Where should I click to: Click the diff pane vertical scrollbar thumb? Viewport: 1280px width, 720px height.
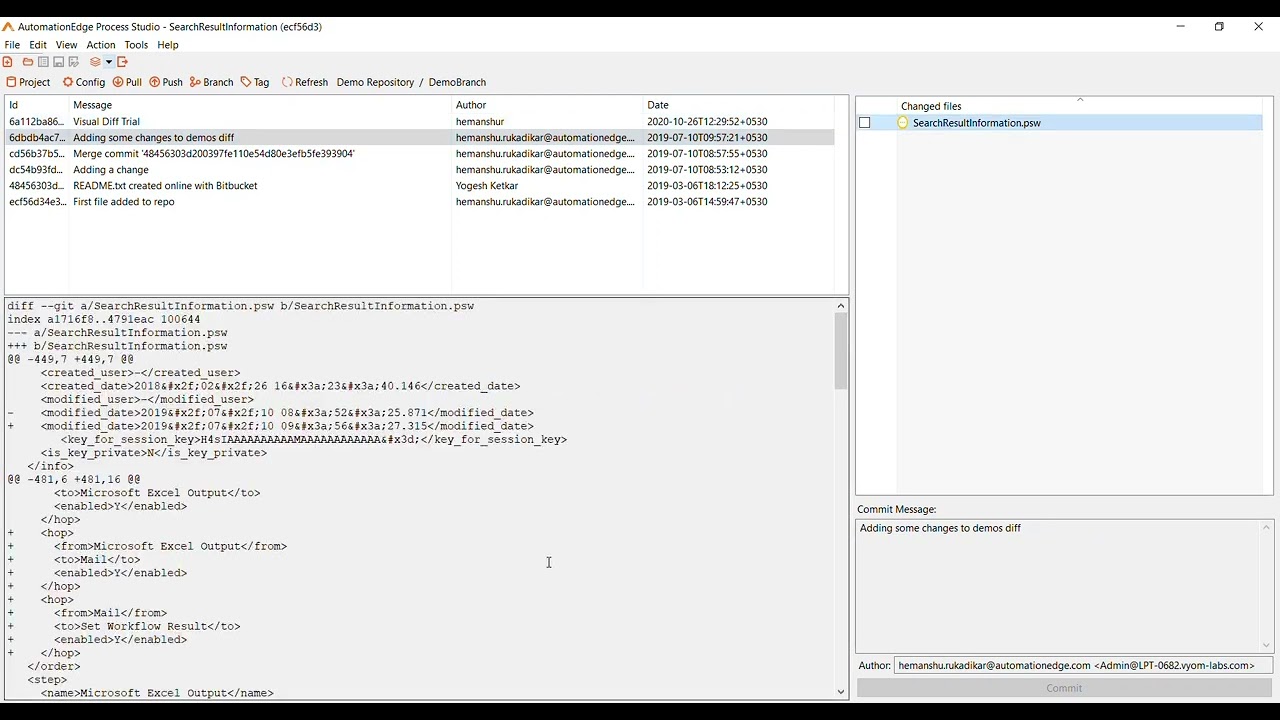click(x=841, y=351)
